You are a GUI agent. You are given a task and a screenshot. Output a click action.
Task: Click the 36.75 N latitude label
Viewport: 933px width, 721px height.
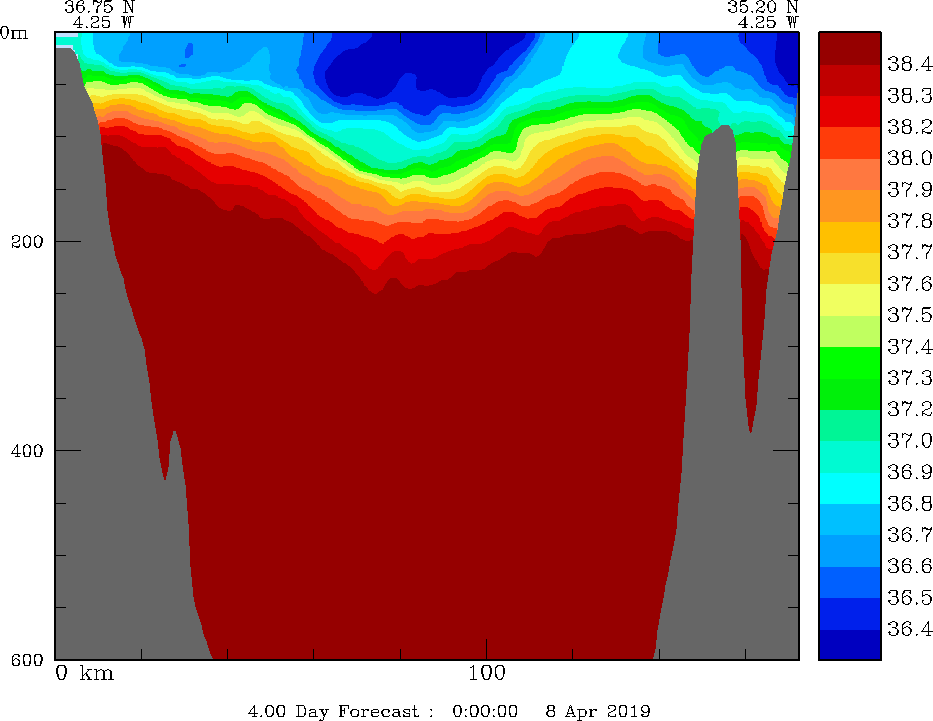click(x=100, y=7)
